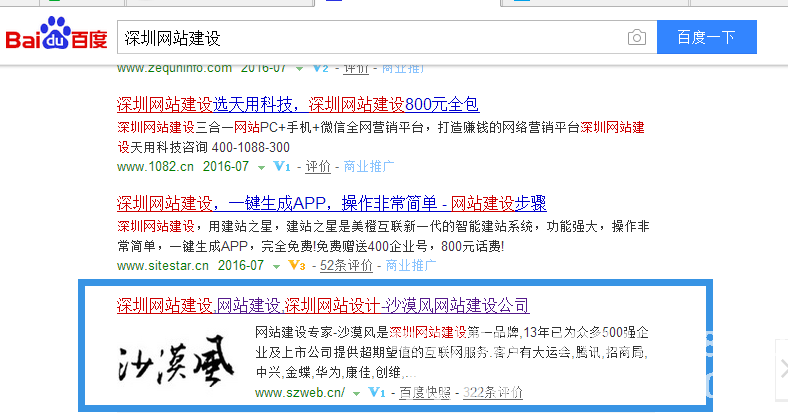
Task: Click text 常简单，一键生成APP，完全免费
Action: click(x=216, y=247)
